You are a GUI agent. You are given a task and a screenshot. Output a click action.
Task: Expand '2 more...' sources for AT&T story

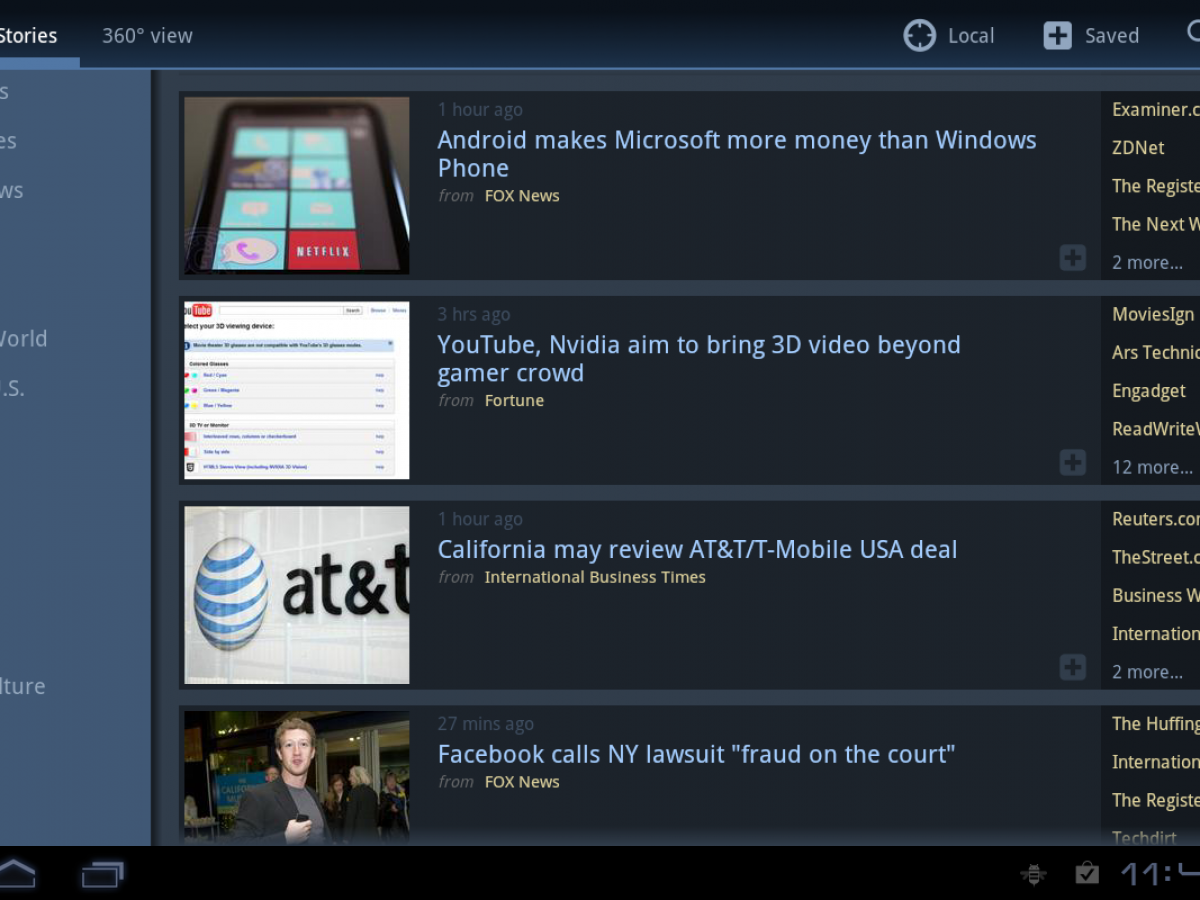[1147, 672]
